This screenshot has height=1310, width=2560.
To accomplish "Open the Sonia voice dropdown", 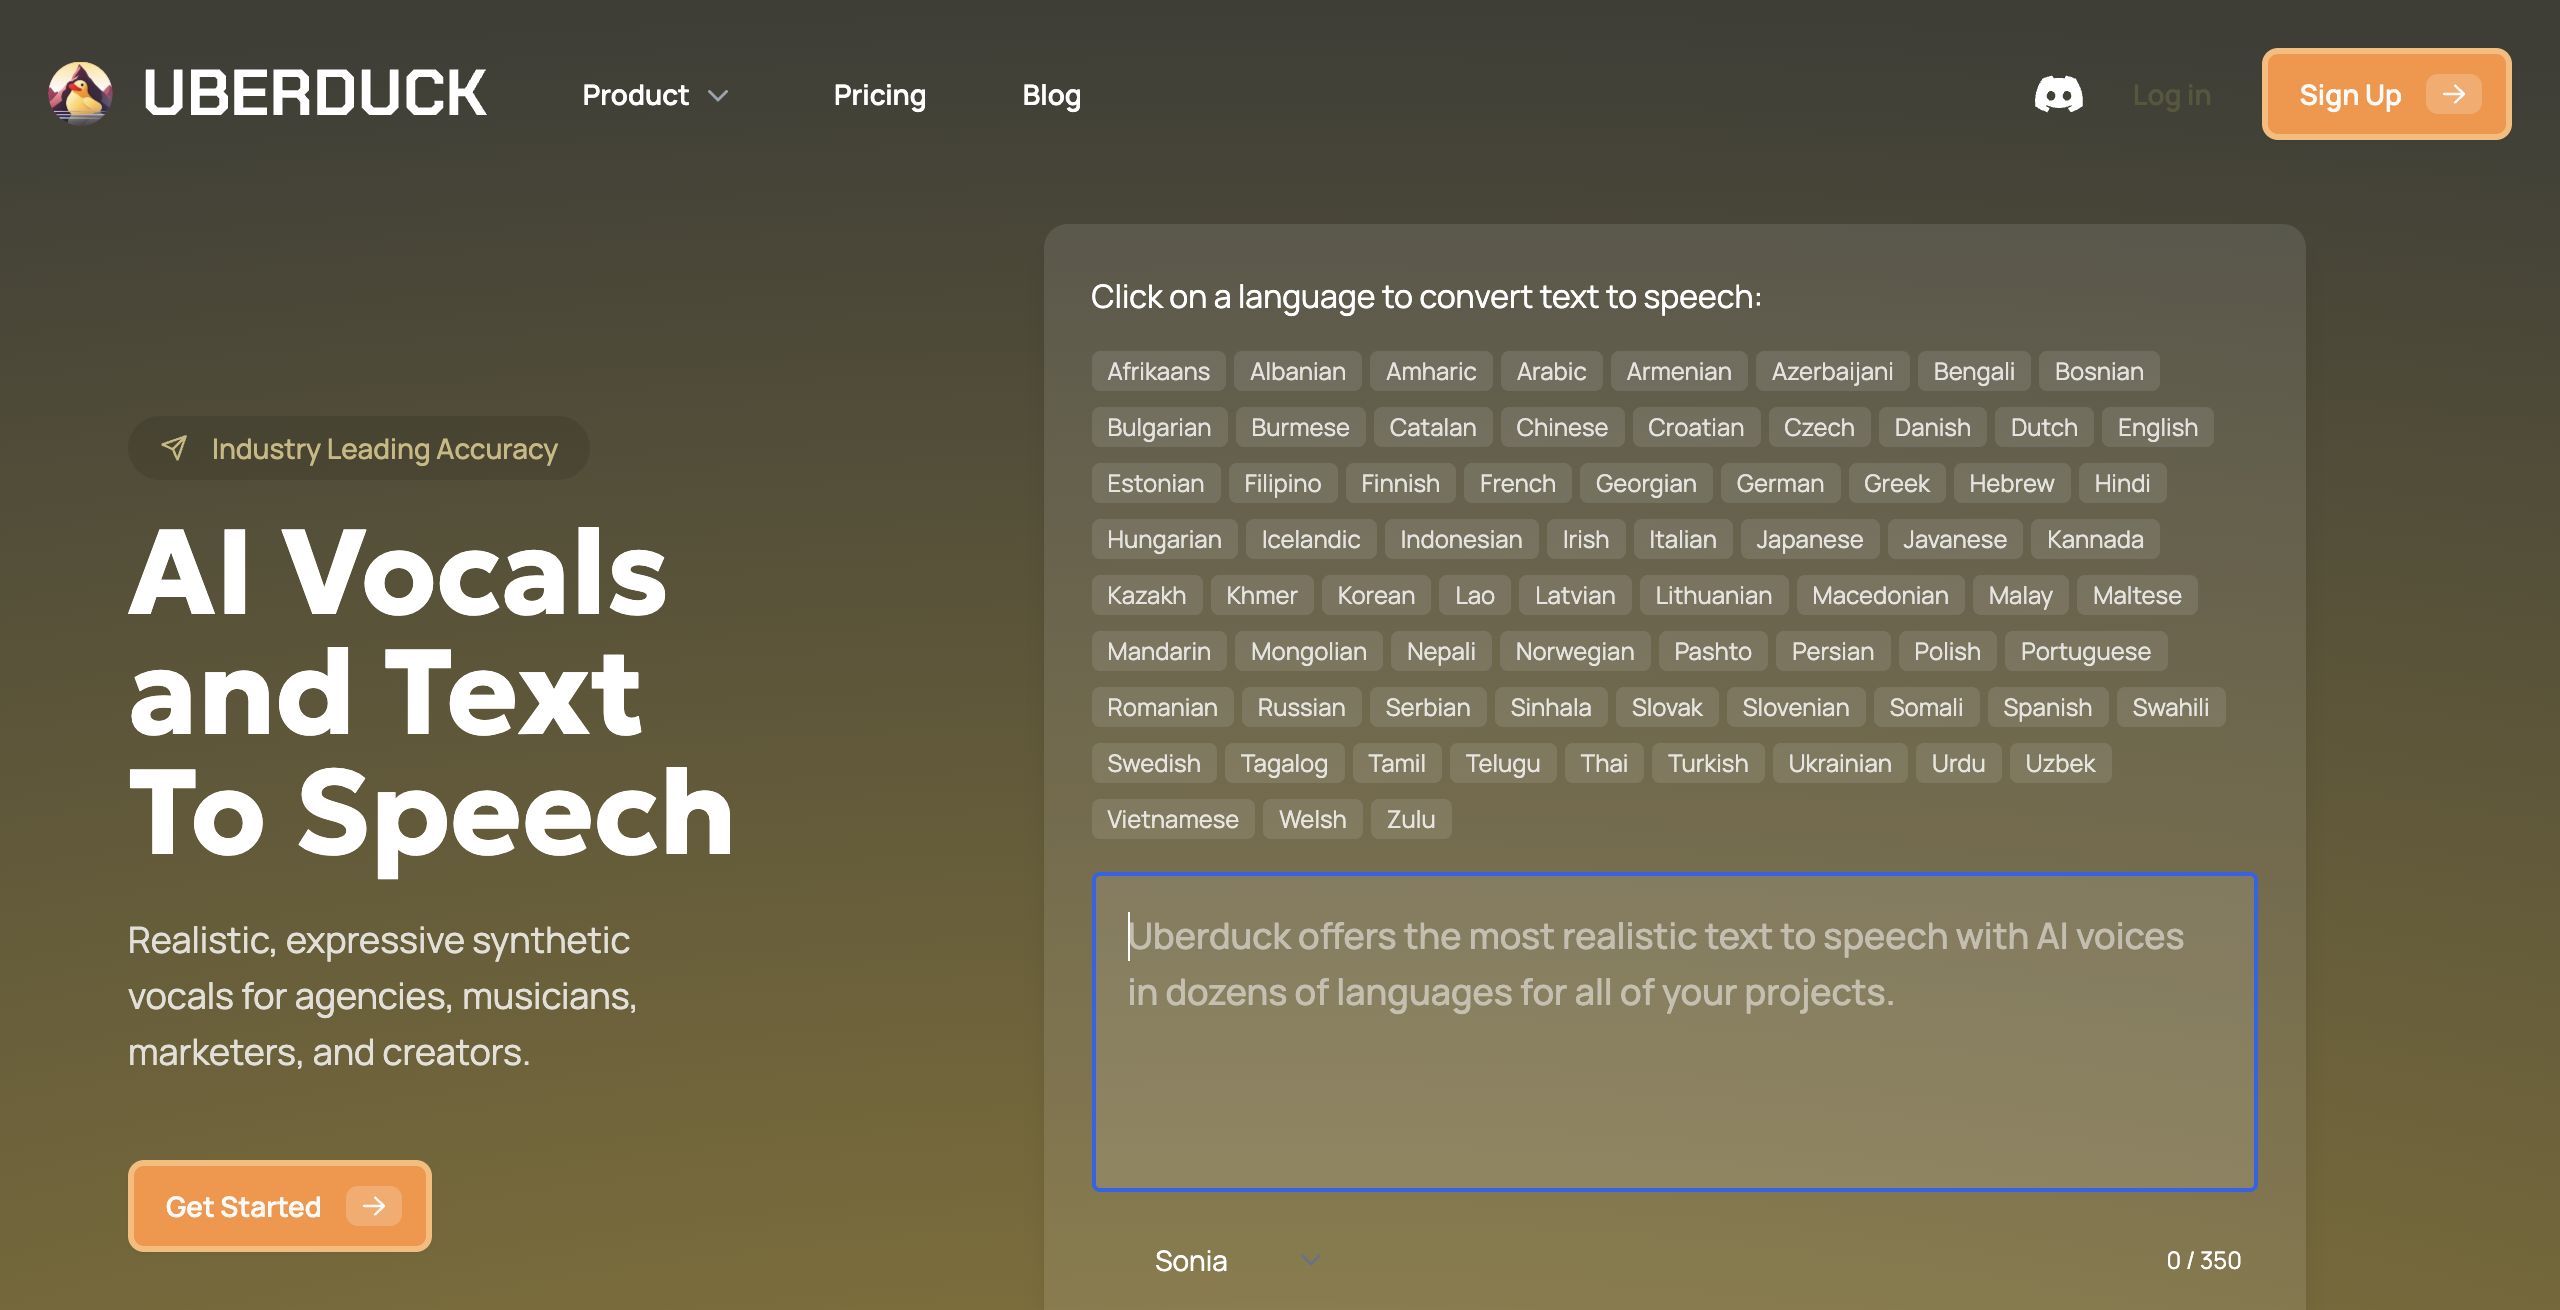I will pos(1237,1261).
